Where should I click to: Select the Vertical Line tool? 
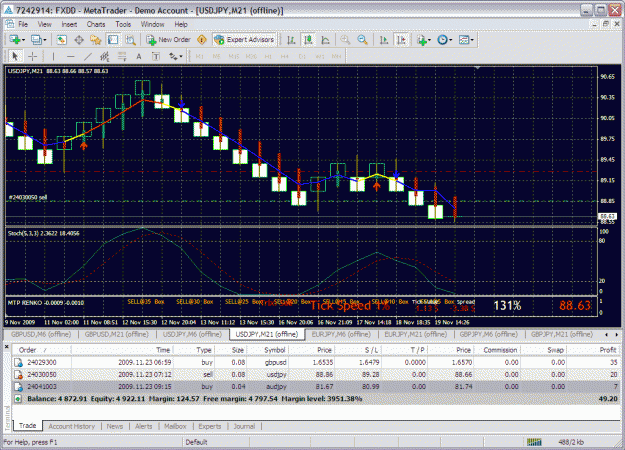(x=53, y=57)
